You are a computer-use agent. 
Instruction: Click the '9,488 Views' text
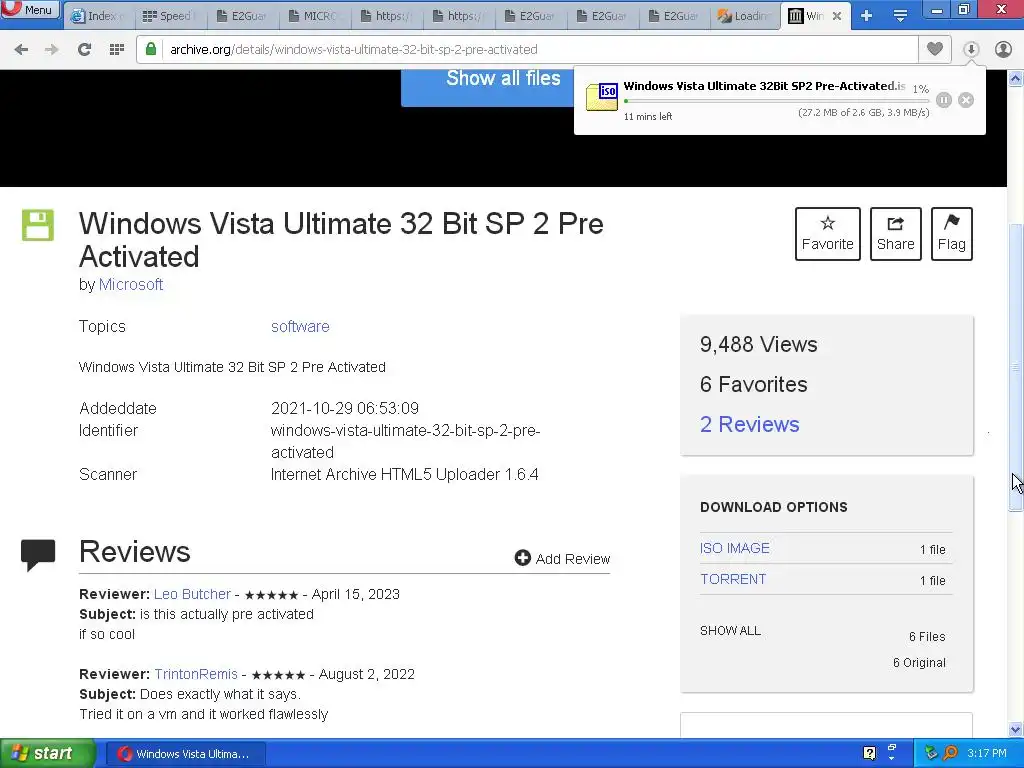(x=758, y=344)
